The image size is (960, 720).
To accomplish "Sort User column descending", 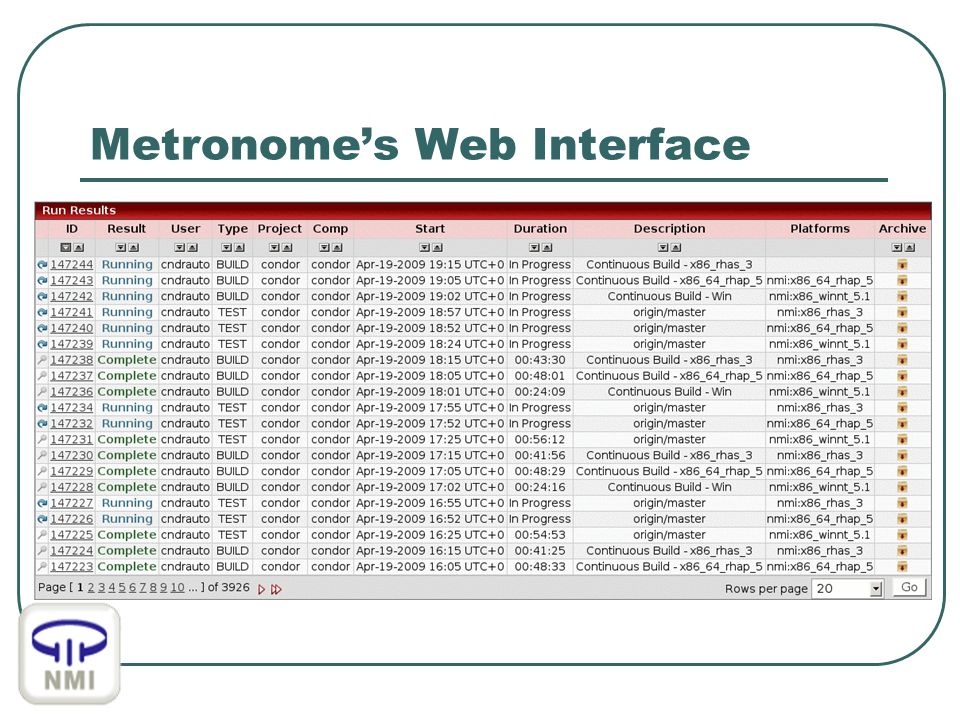I will coord(179,248).
